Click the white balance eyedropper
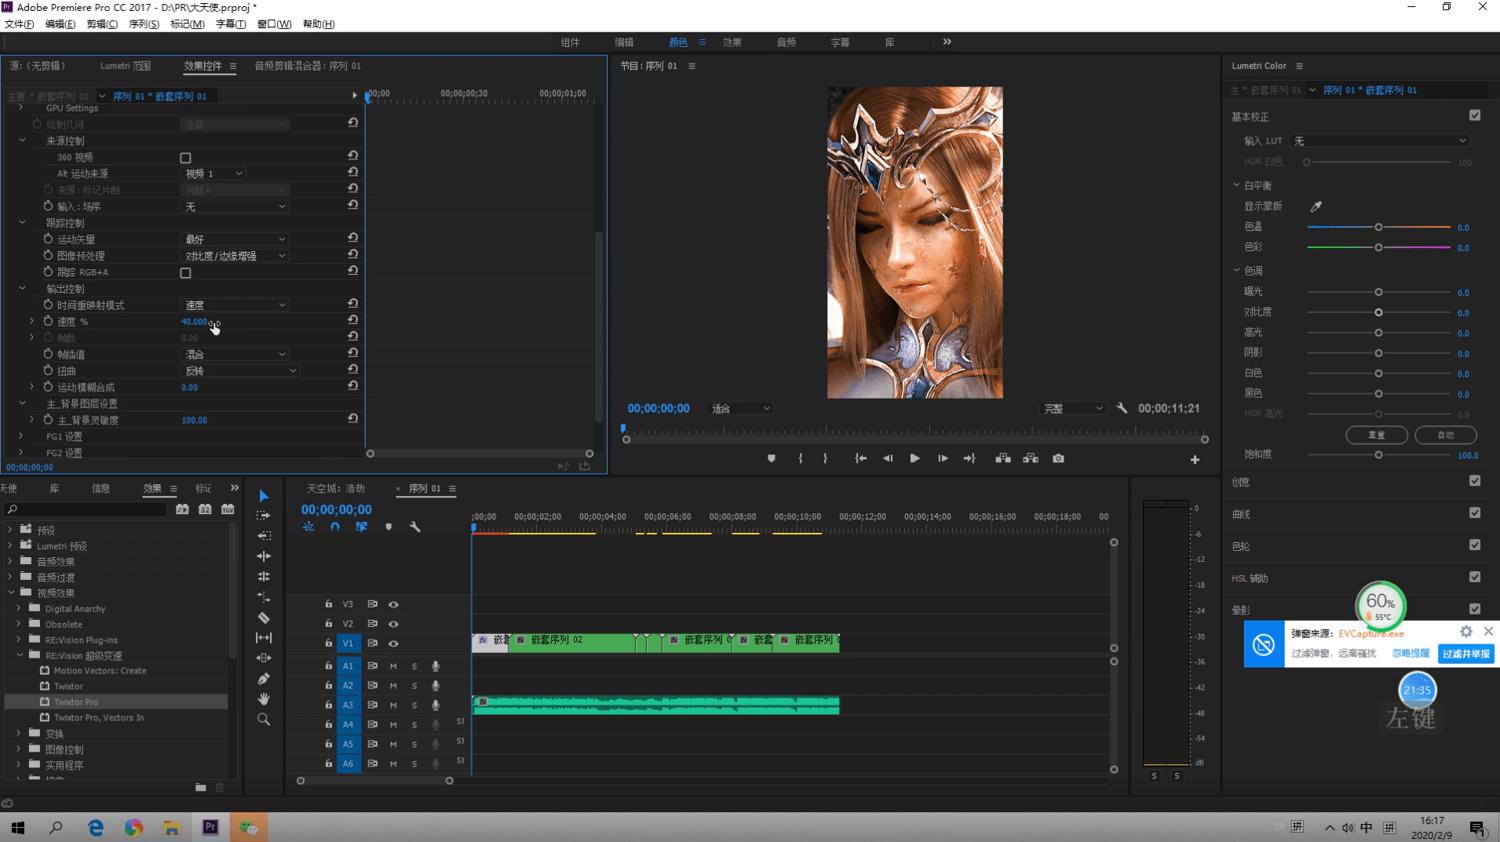Screen dimensions: 1500x842 click(x=1316, y=206)
